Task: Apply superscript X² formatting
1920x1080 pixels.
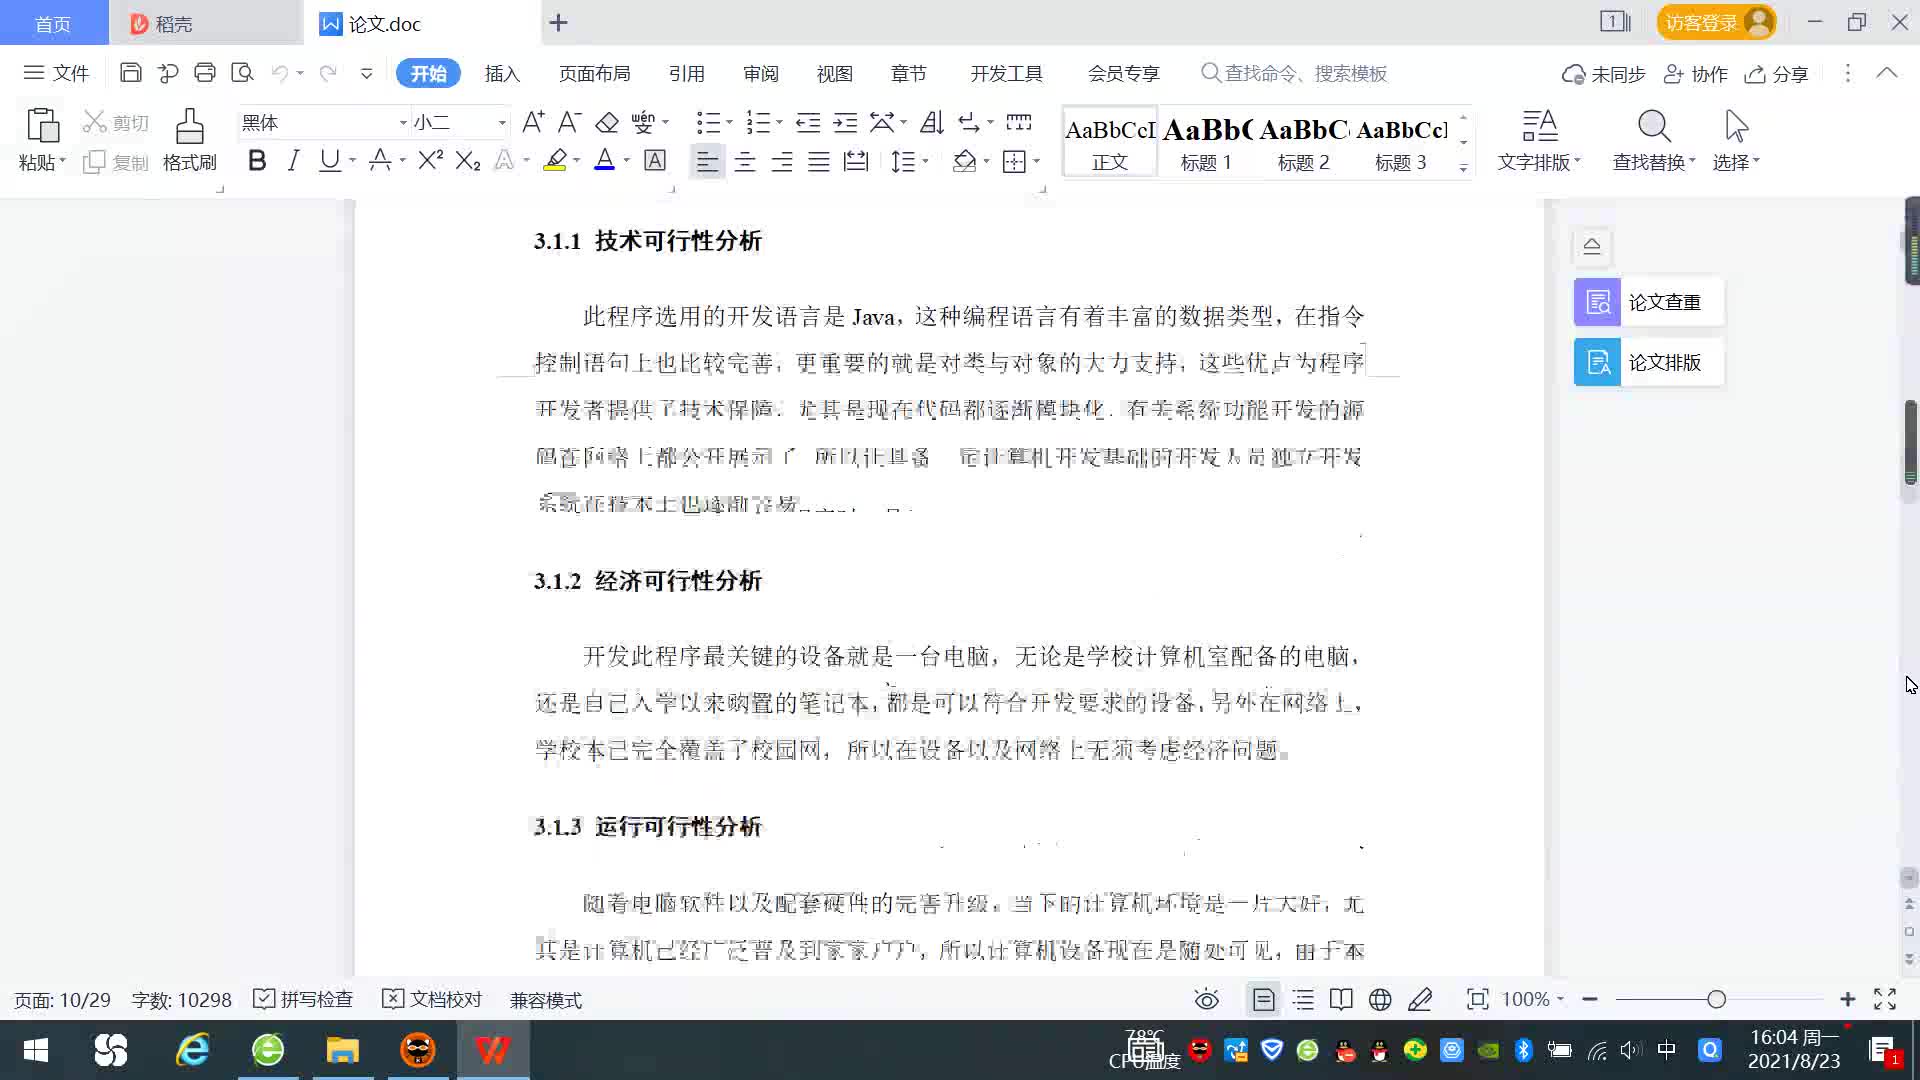Action: (x=431, y=160)
